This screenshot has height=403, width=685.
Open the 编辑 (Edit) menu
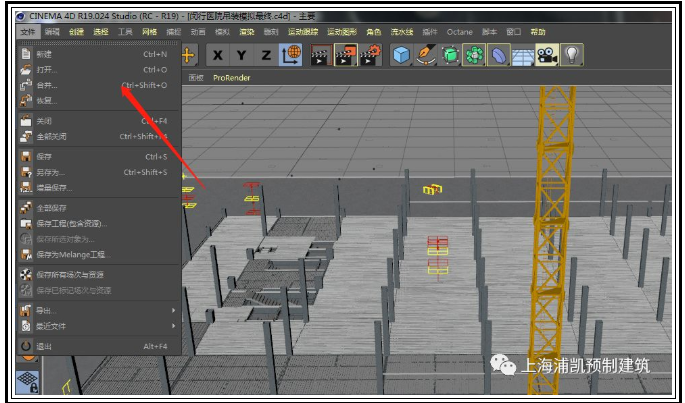tap(52, 32)
